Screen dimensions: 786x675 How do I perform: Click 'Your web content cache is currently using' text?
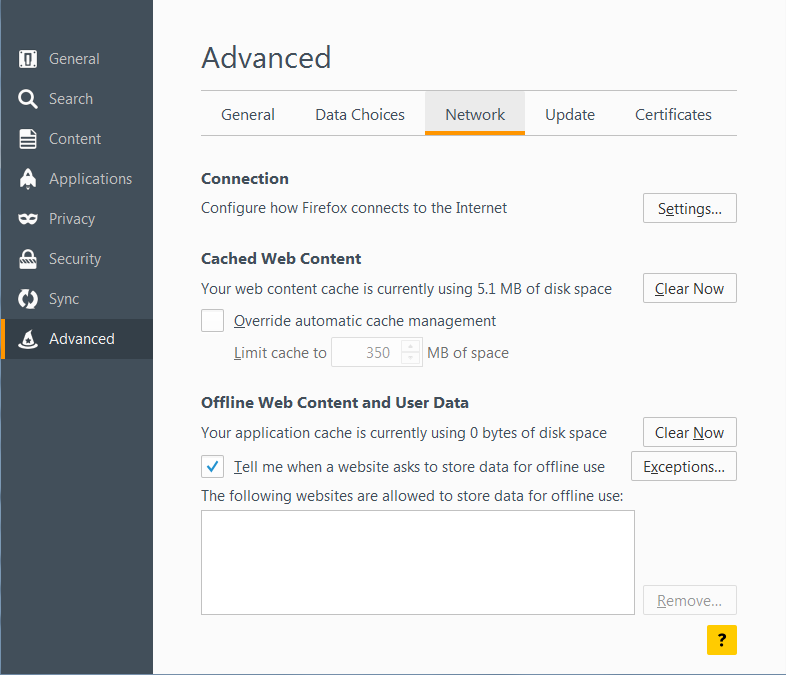[406, 289]
